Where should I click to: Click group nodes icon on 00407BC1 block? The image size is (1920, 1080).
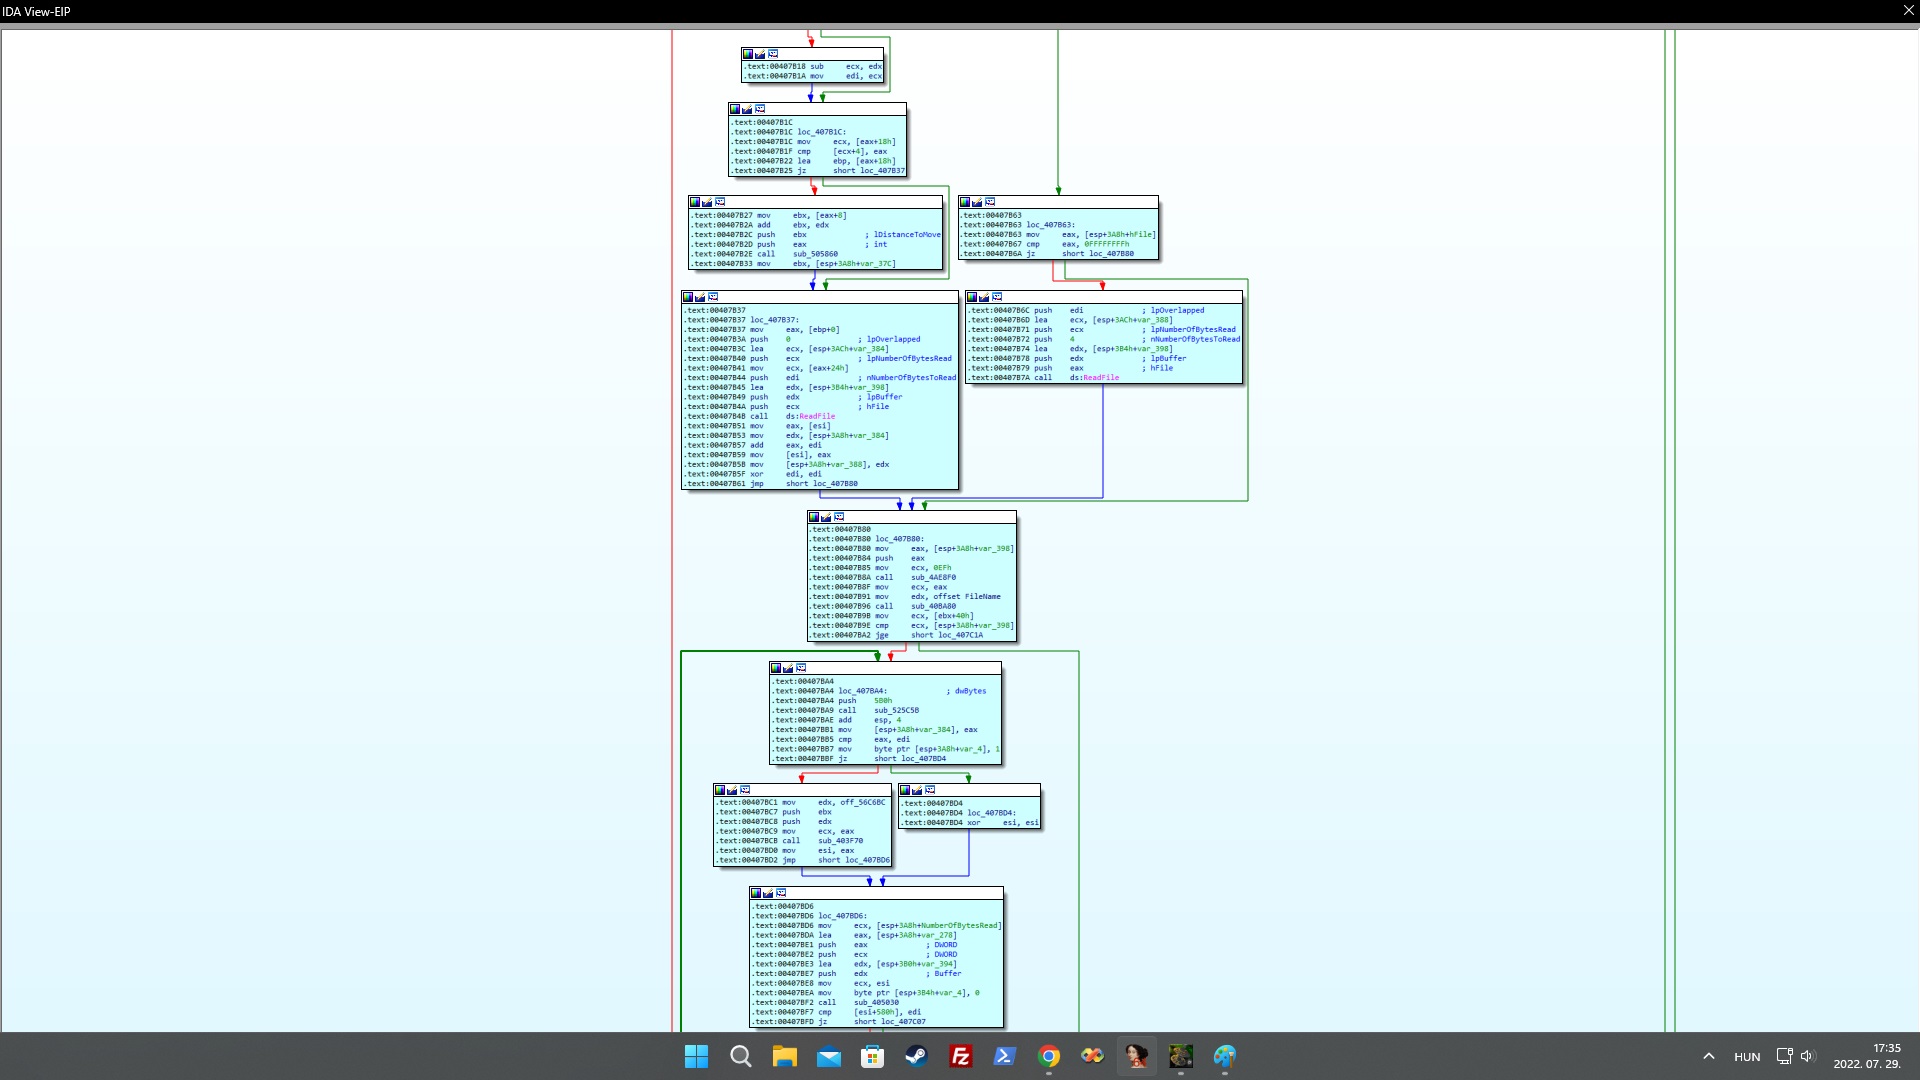point(745,790)
